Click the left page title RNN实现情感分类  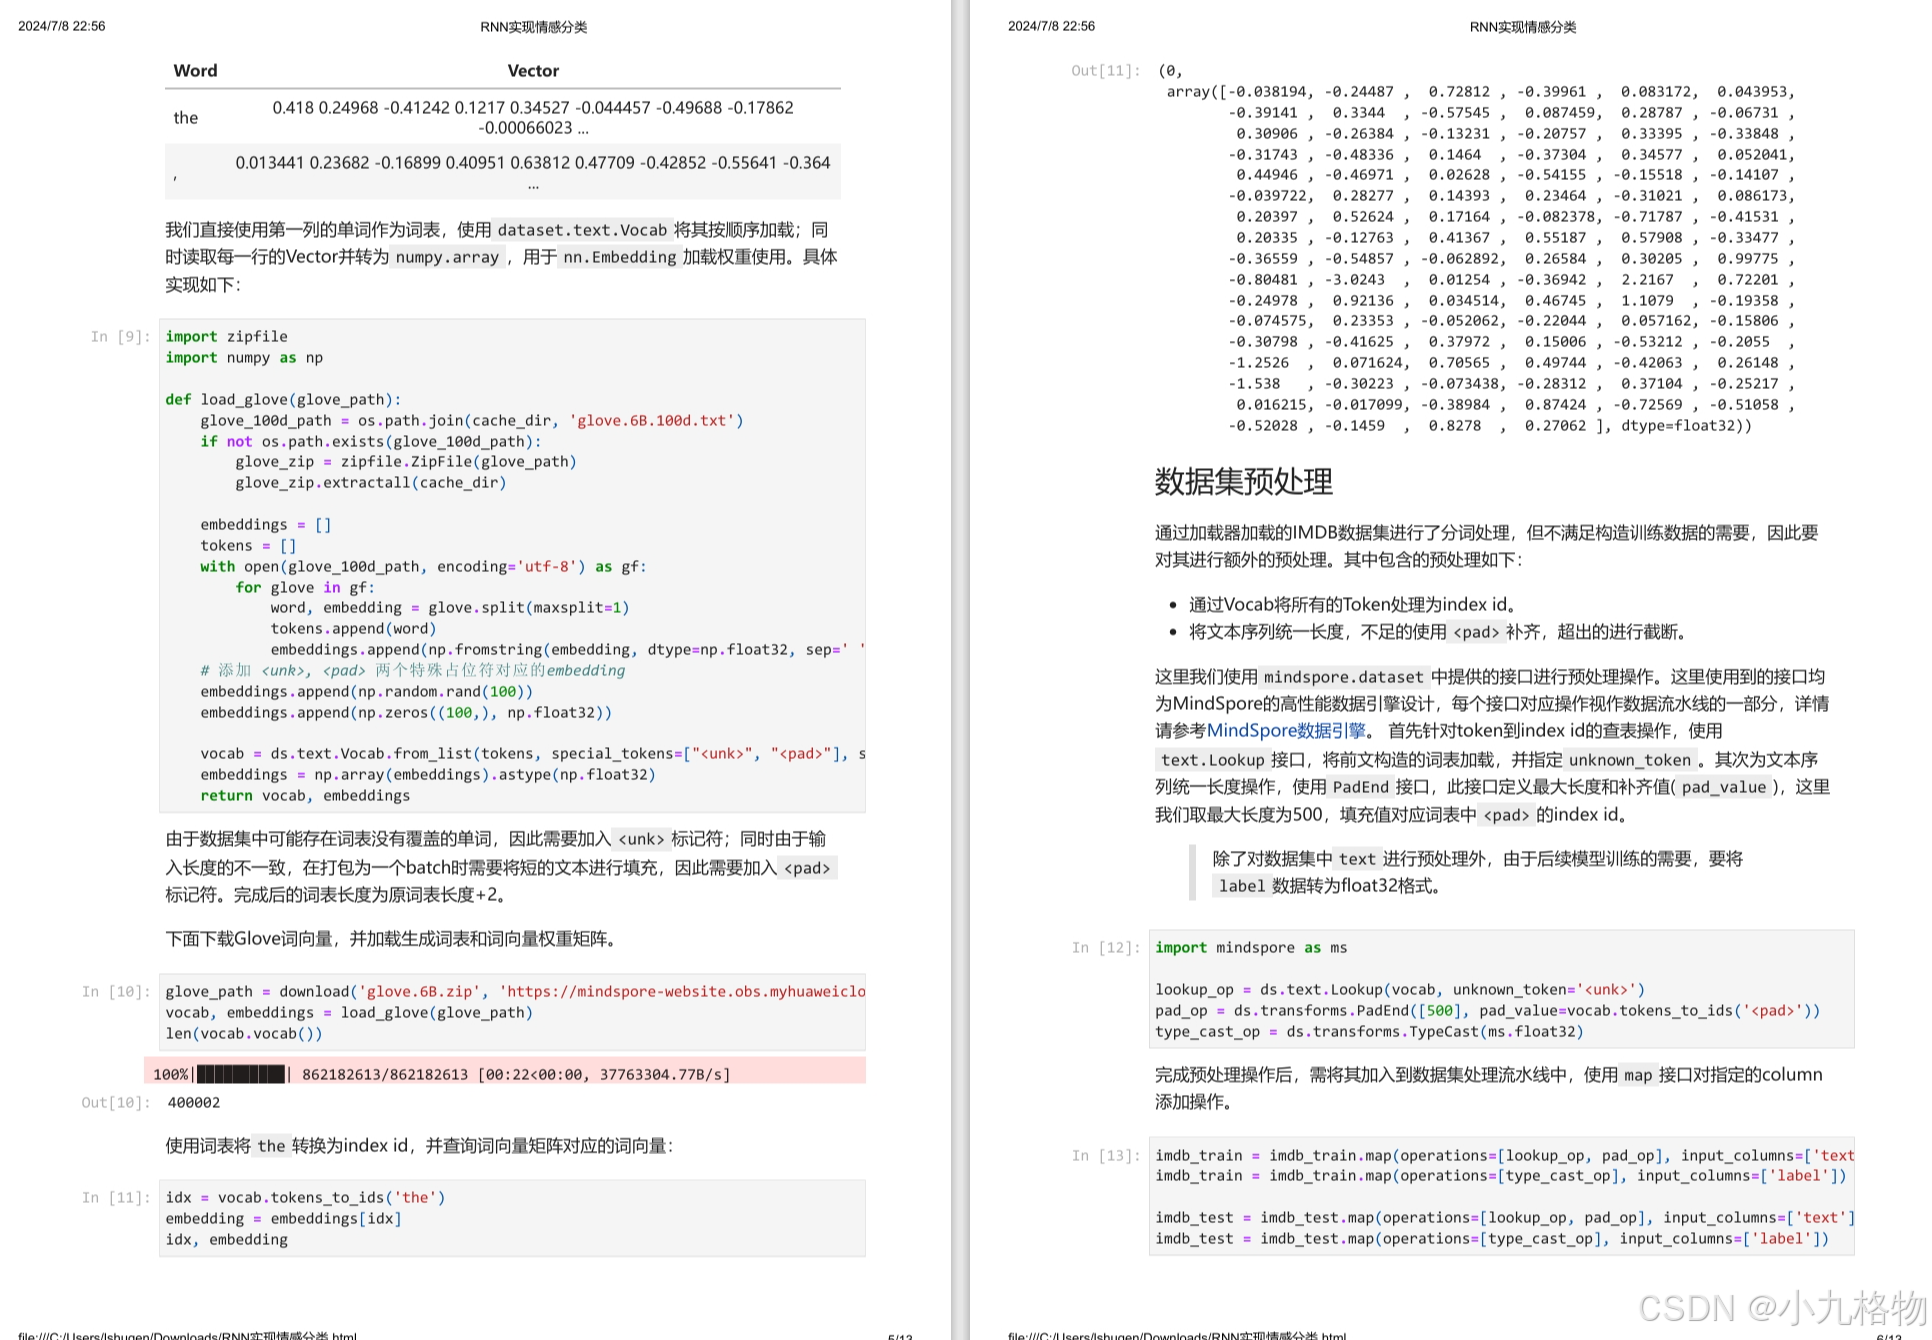click(533, 27)
